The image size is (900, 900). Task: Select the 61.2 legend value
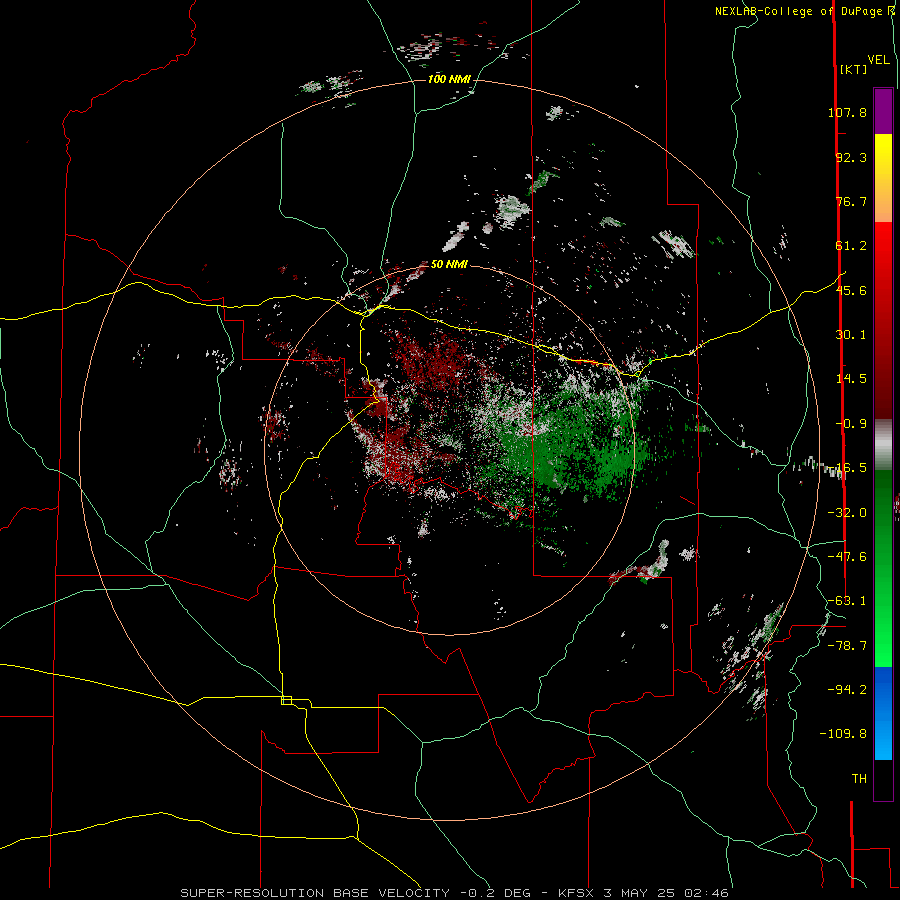[851, 246]
